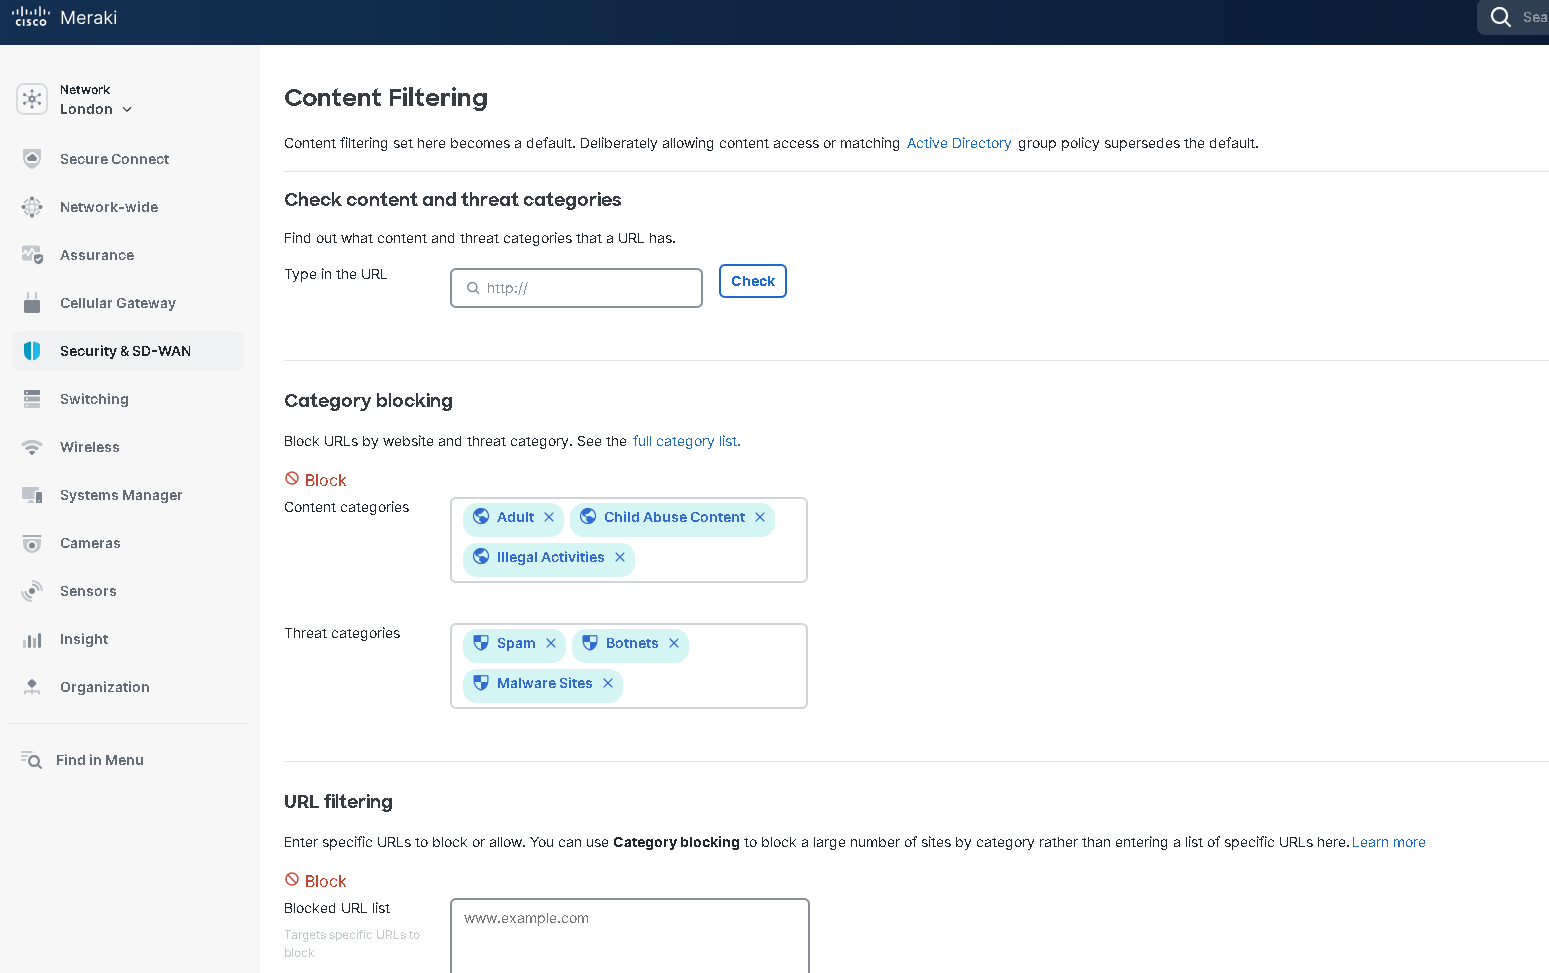
Task: Click inside the URL check input field
Action: (x=576, y=288)
